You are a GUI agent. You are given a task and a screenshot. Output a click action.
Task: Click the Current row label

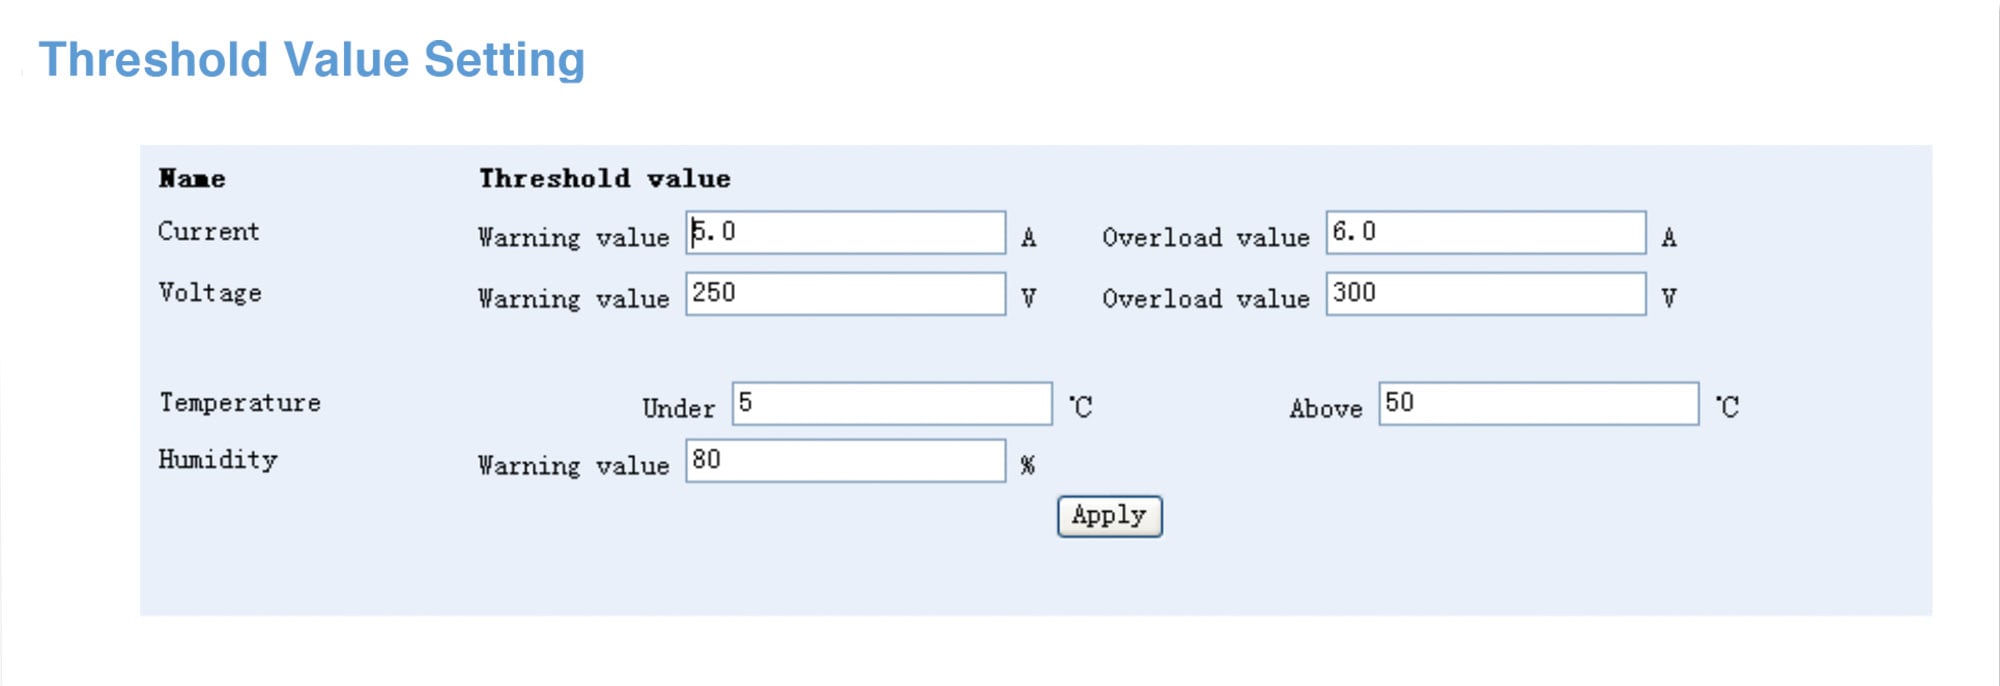(208, 232)
